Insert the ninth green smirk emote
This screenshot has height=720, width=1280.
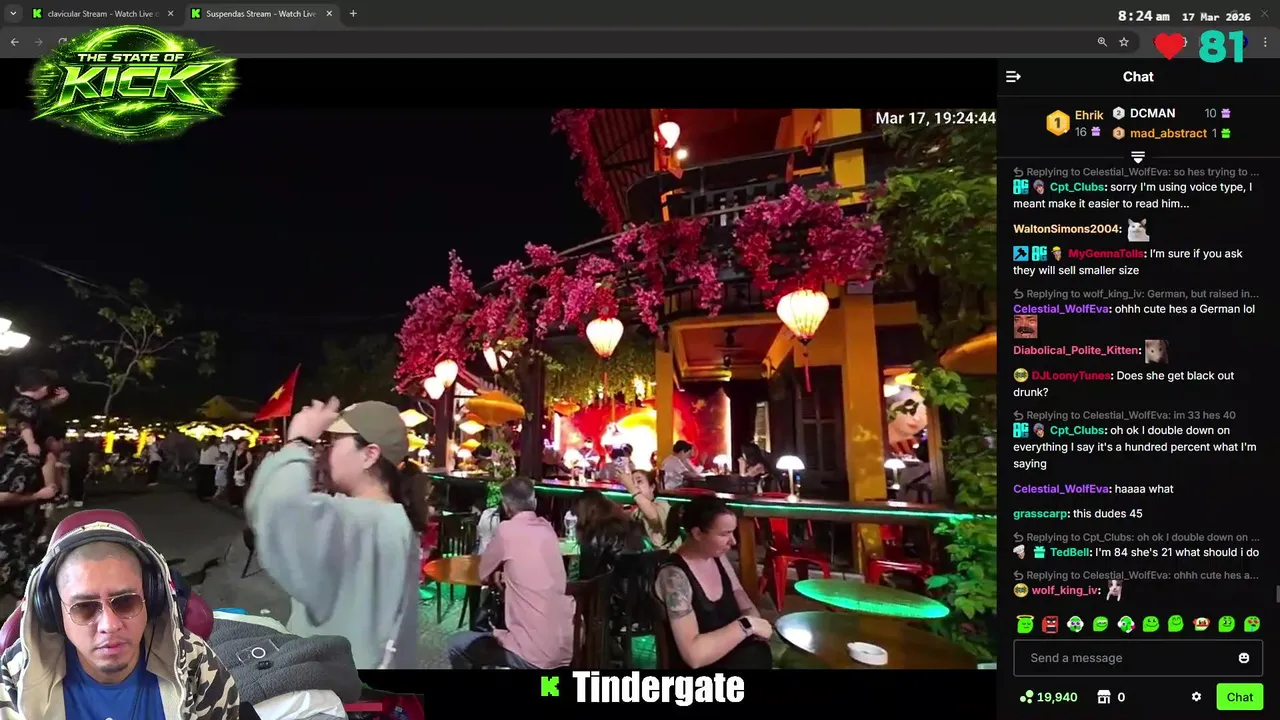1227,624
